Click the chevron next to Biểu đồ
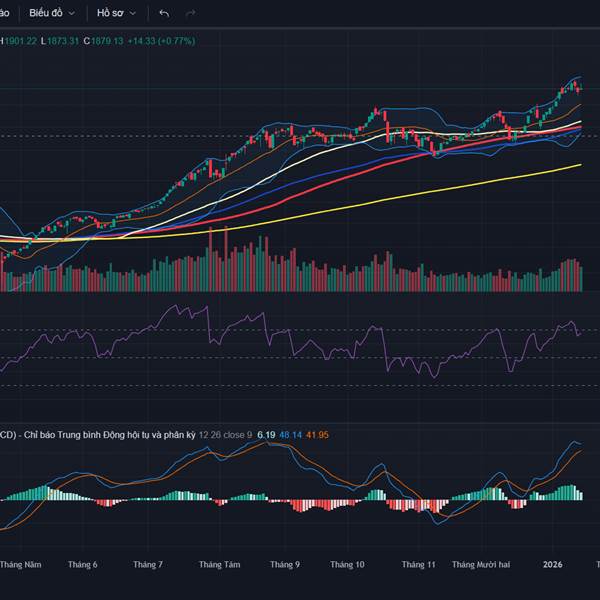The width and height of the screenshot is (600, 600). (x=71, y=13)
